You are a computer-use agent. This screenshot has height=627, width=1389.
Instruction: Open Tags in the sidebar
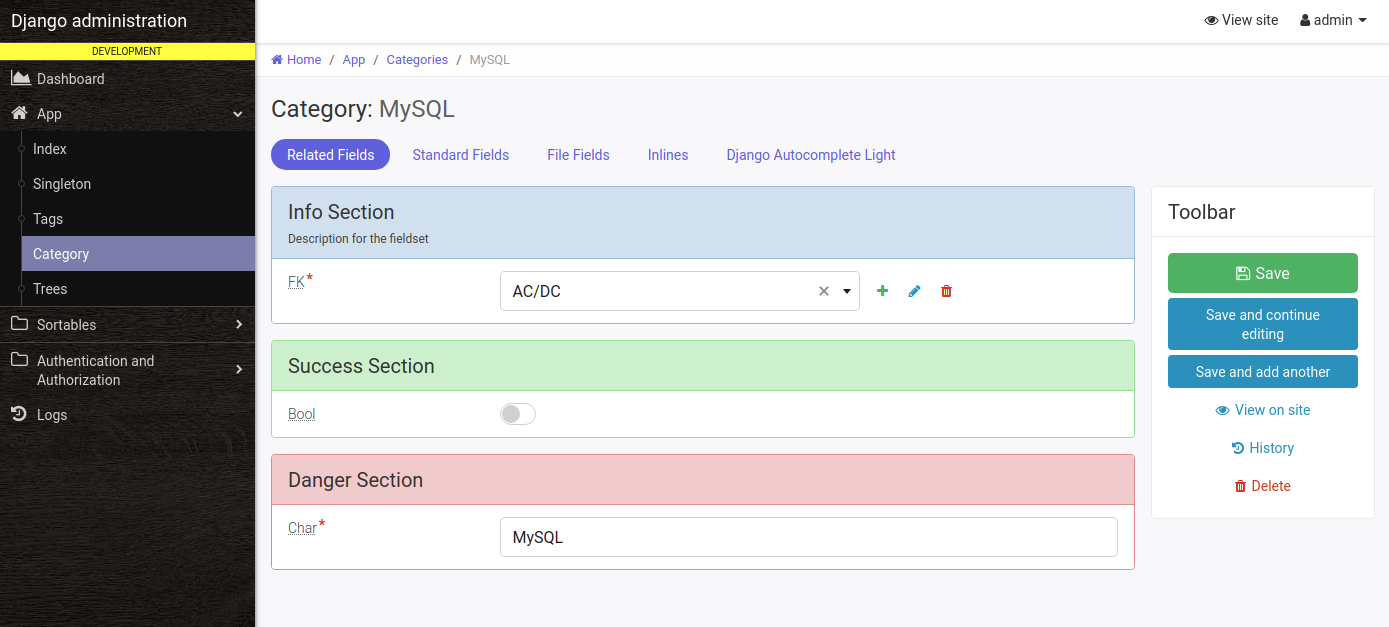tap(138, 219)
